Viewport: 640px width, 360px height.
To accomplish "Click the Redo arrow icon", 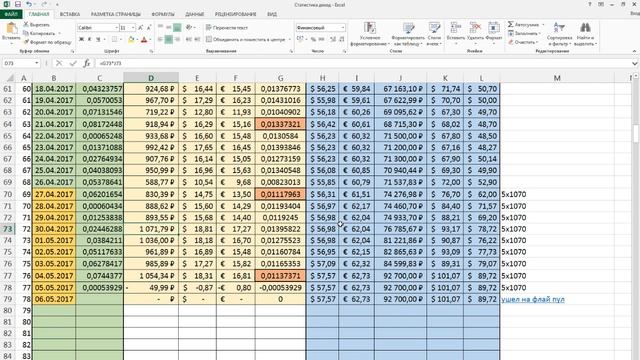I will [x=44, y=4].
